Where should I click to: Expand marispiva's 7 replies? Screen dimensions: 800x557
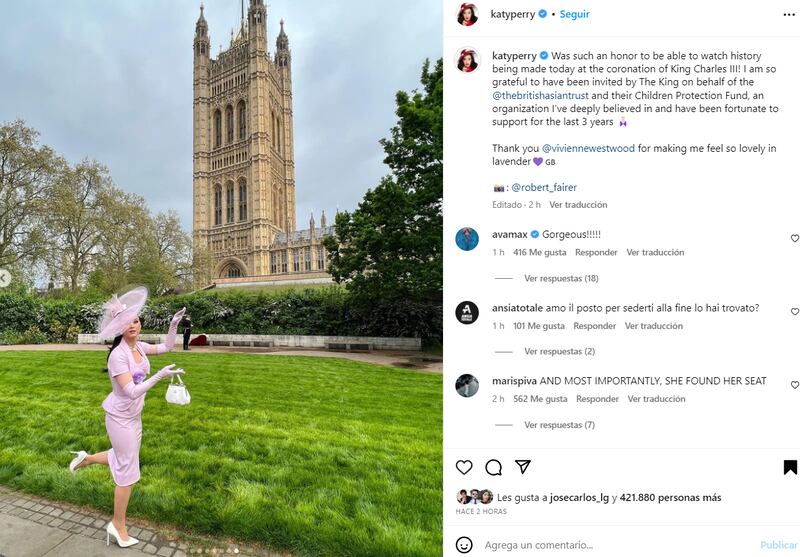pos(559,425)
